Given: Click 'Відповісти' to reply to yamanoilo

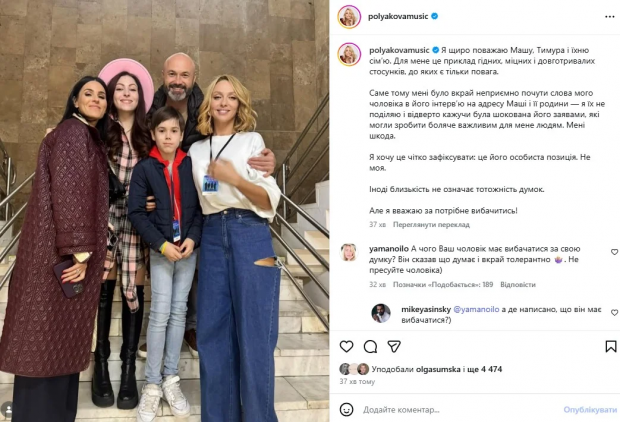Looking at the screenshot, I should [x=518, y=284].
